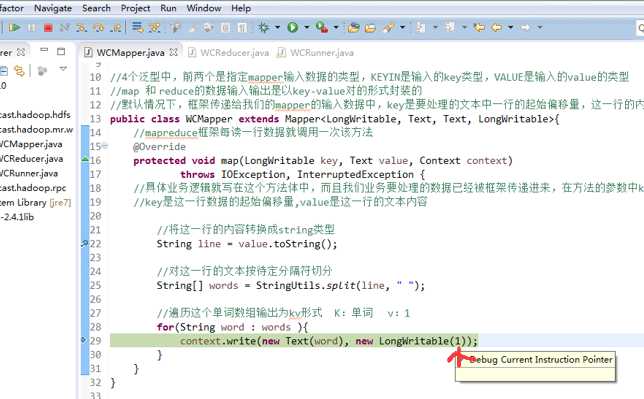The width and height of the screenshot is (644, 399).
Task: Click the Previous Annotation icon
Action: coord(450,28)
